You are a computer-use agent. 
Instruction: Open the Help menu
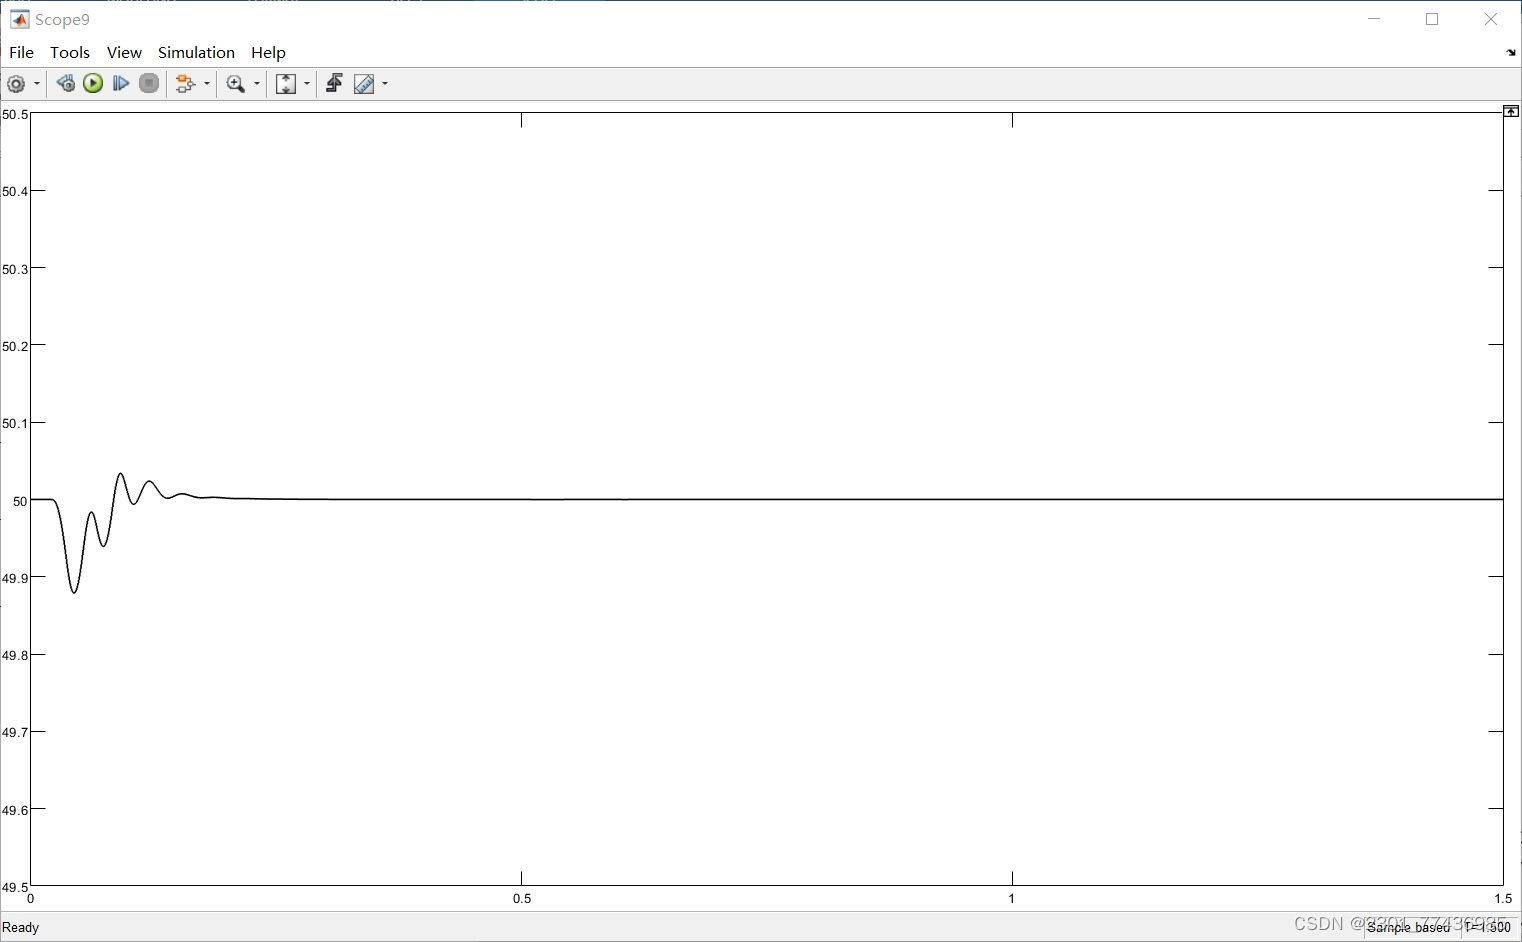268,52
